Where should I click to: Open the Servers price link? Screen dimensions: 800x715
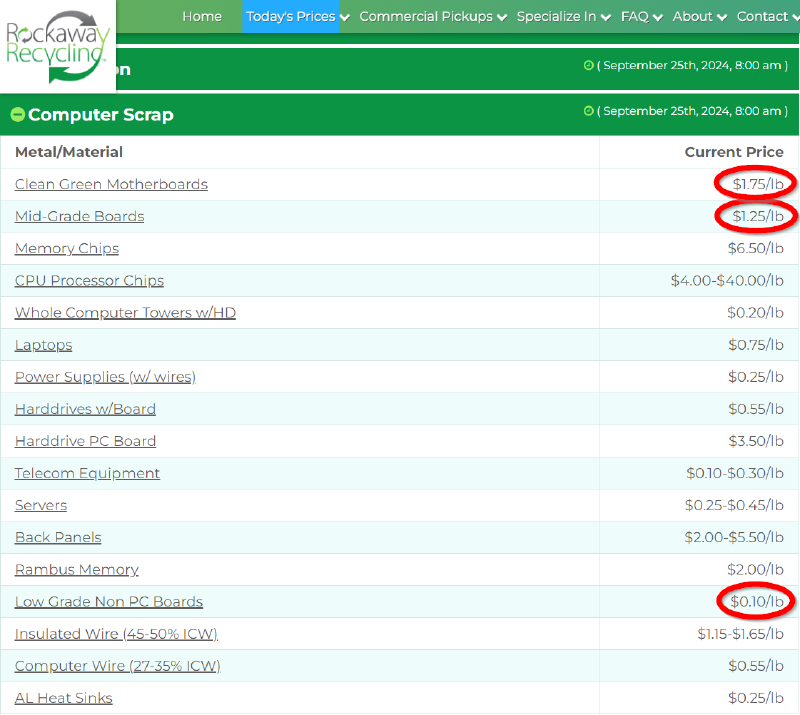[x=40, y=505]
